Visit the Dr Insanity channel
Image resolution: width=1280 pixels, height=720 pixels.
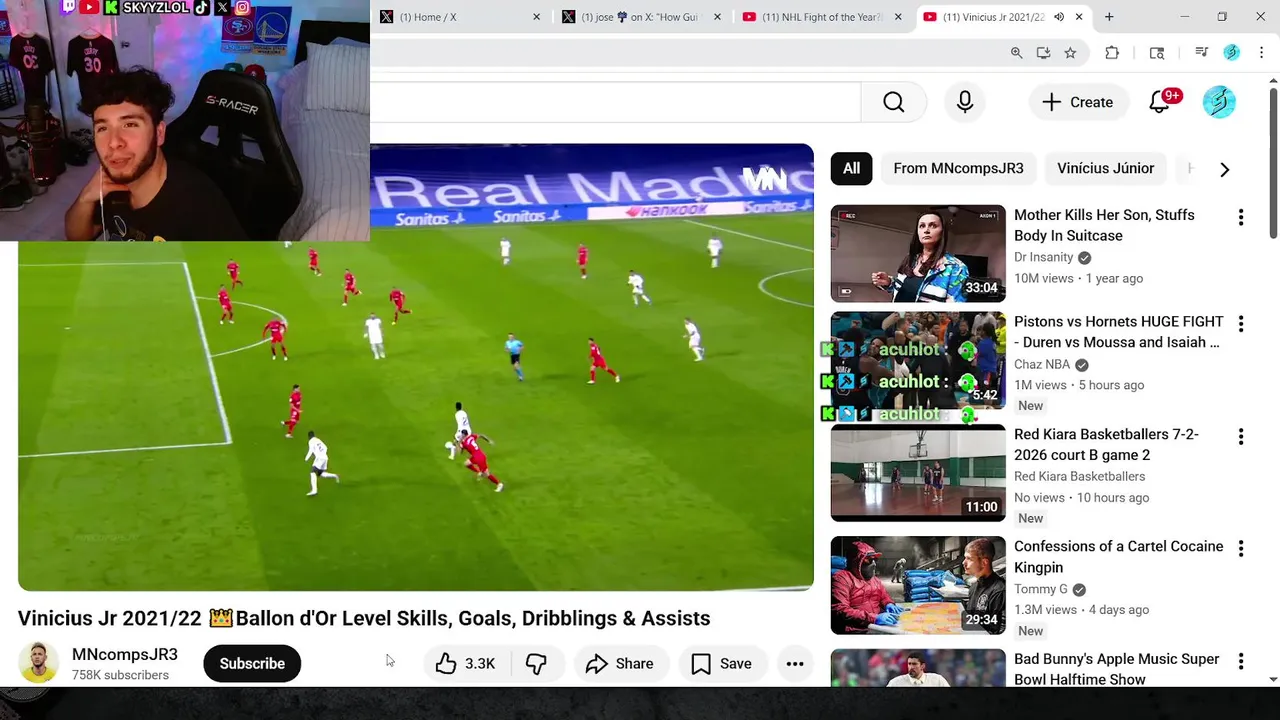[1043, 257]
